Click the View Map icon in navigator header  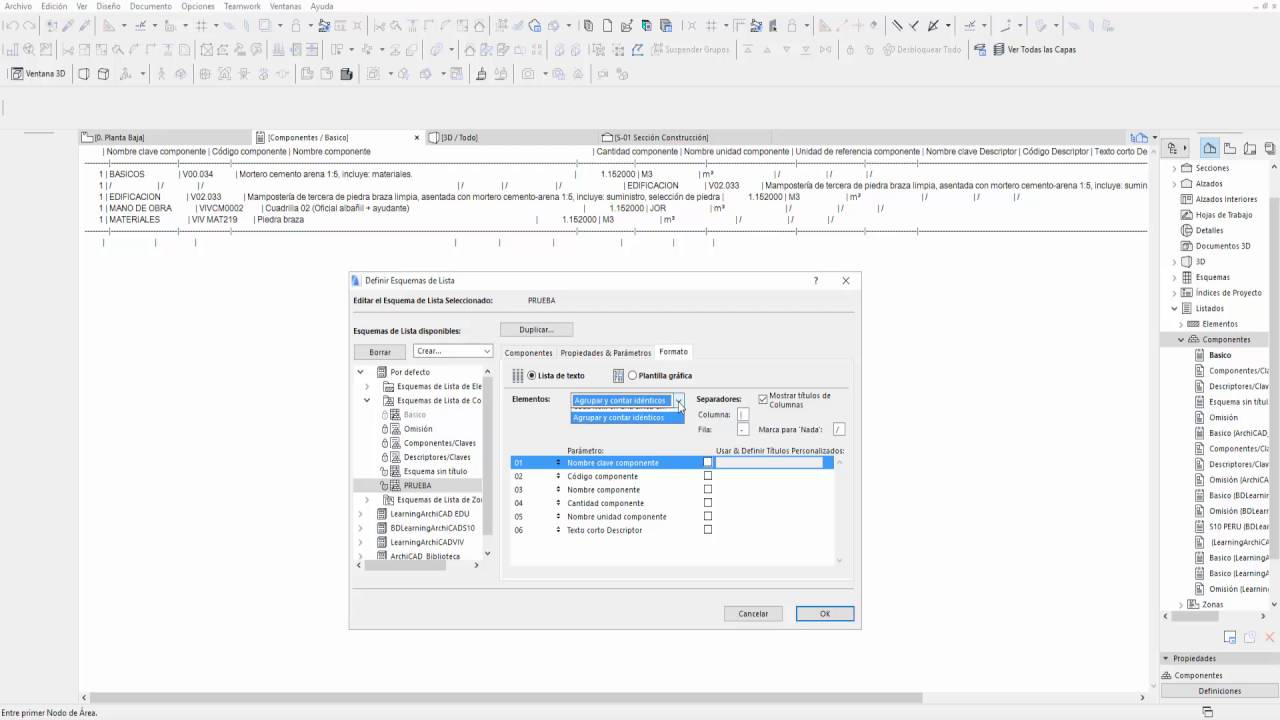coord(1230,148)
